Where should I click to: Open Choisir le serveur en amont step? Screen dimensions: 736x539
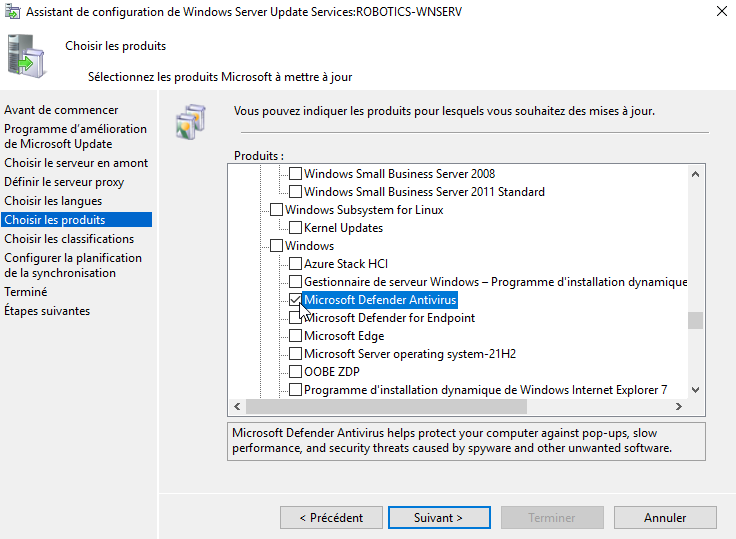(76, 163)
